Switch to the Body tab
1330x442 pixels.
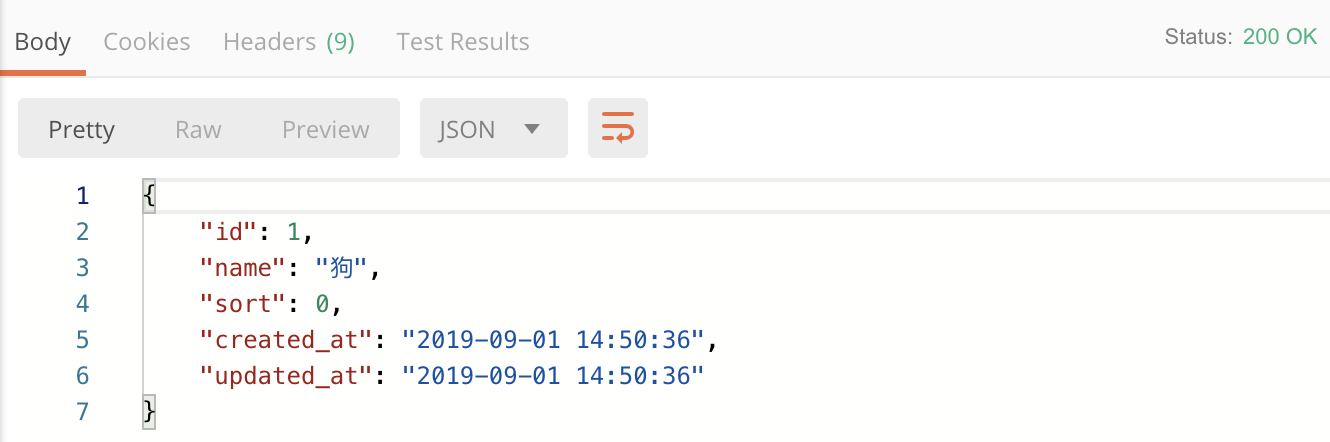tap(42, 42)
